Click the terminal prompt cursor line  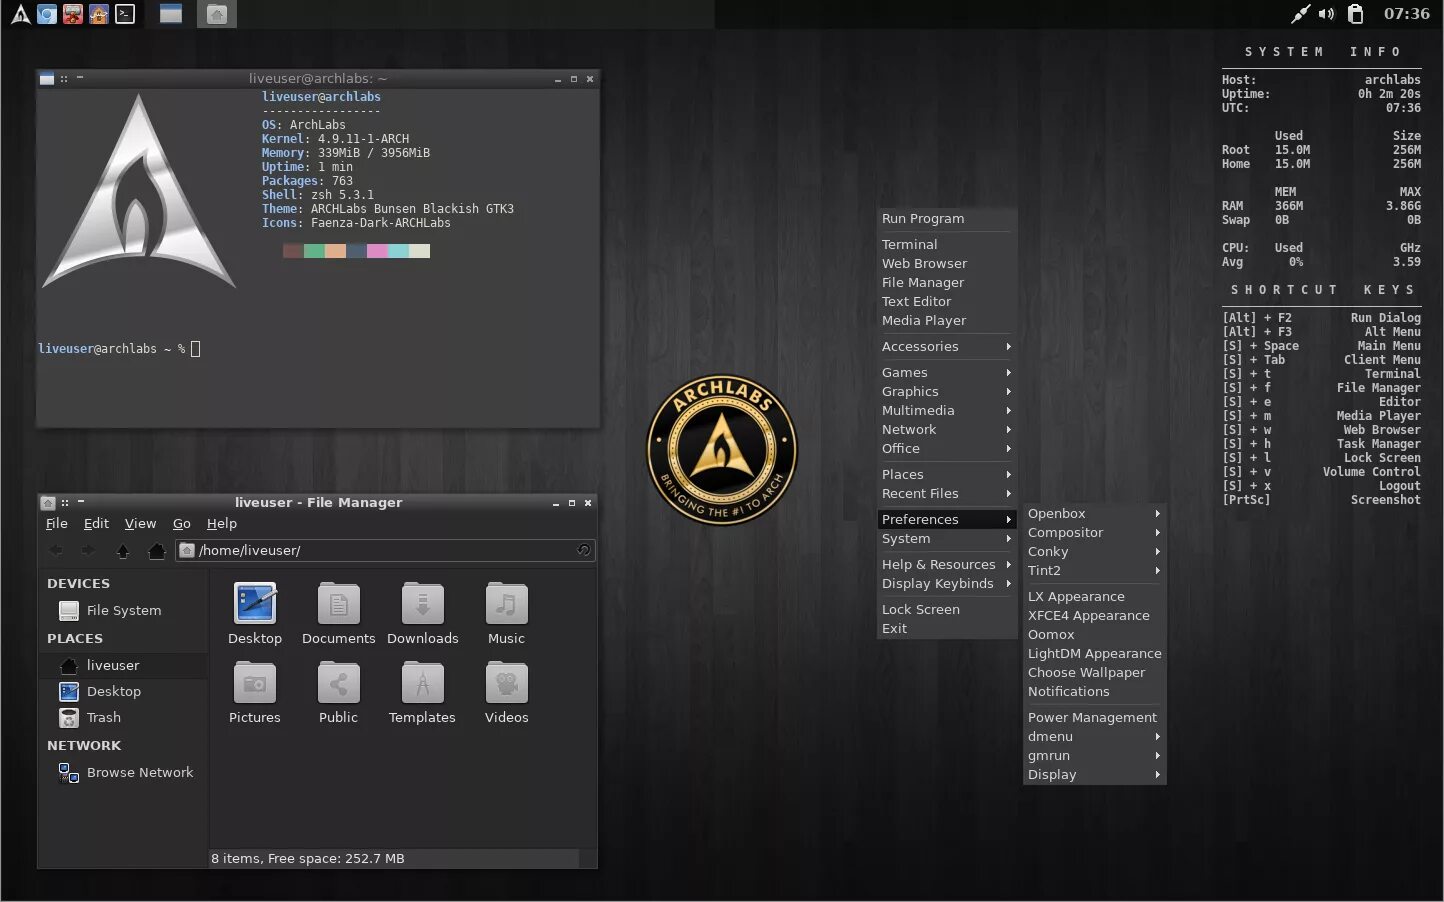[x=119, y=349]
